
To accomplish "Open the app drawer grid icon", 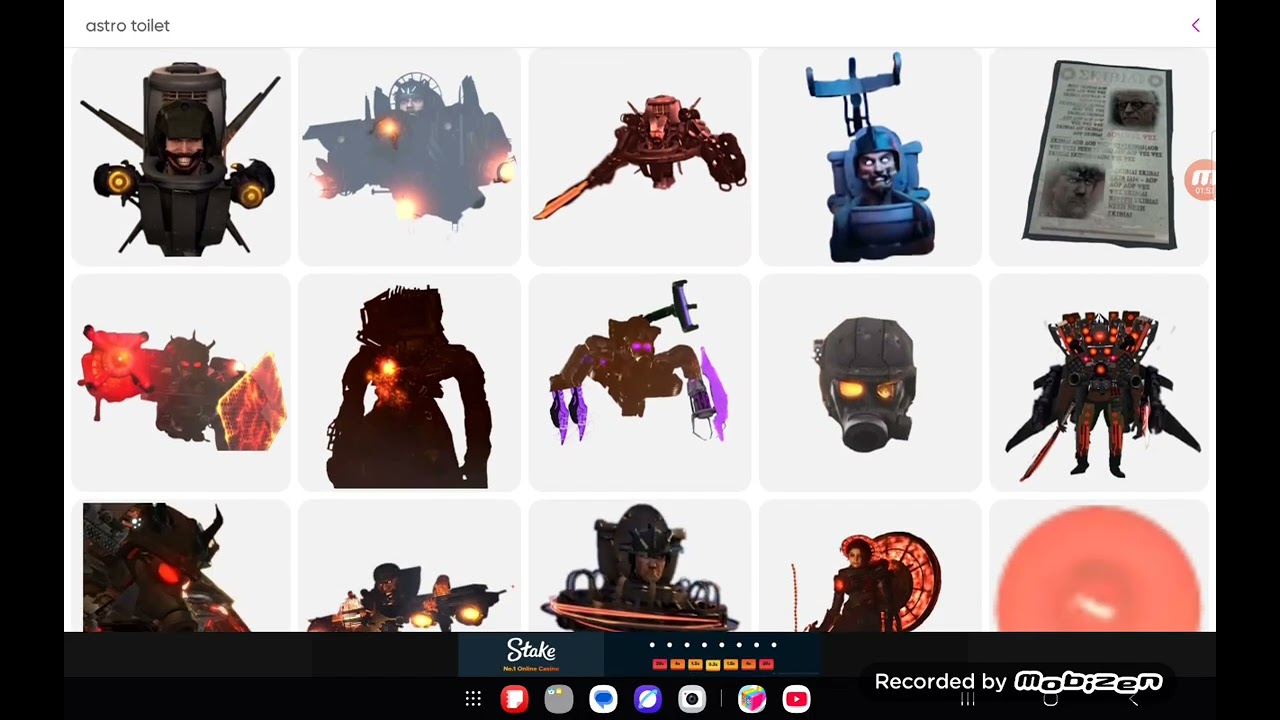I will [473, 699].
